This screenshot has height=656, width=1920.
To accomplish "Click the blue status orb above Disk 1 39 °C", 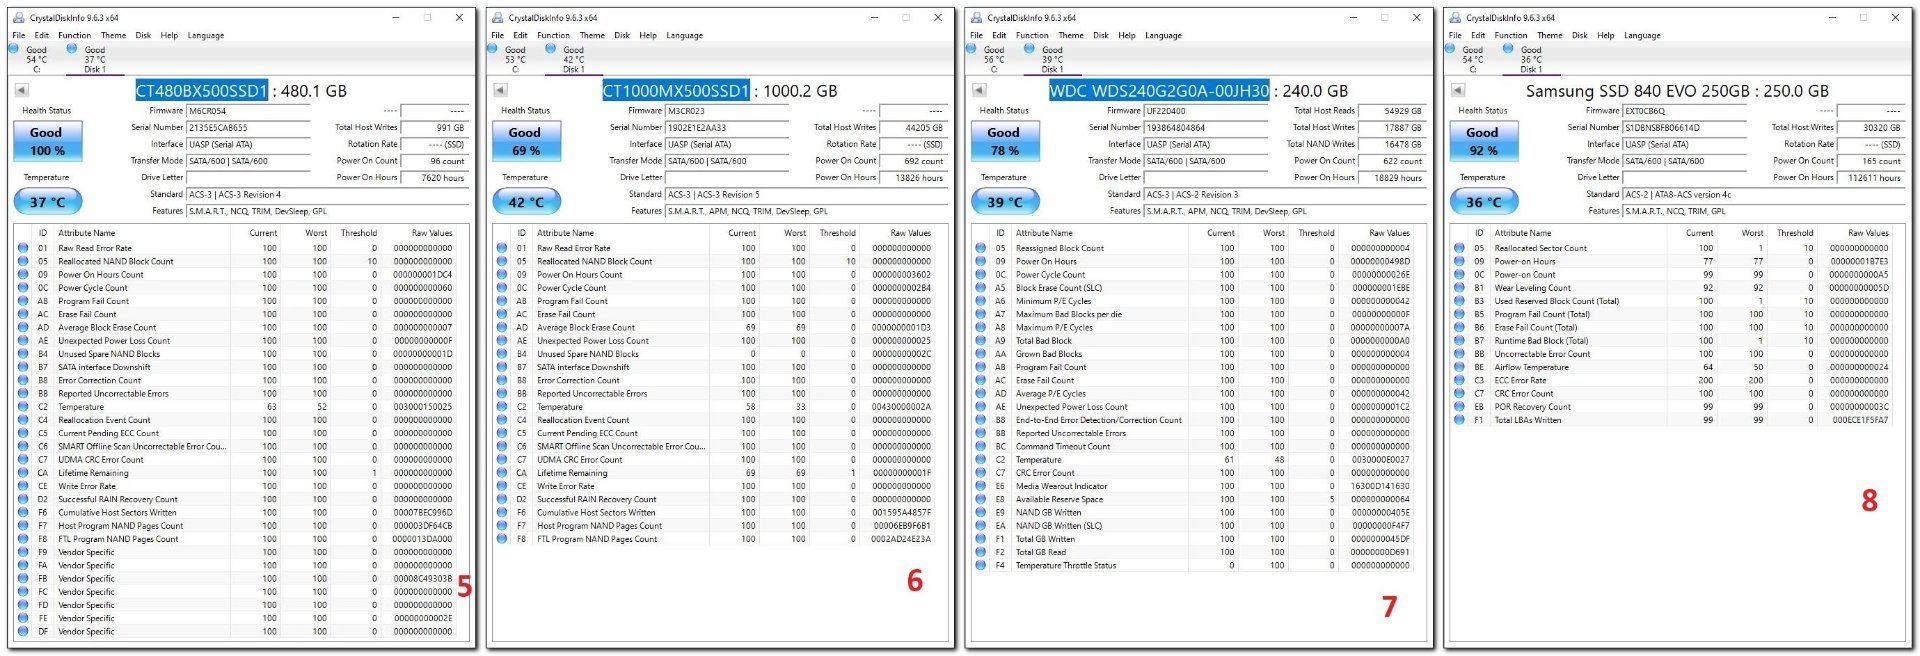I will pos(1030,47).
